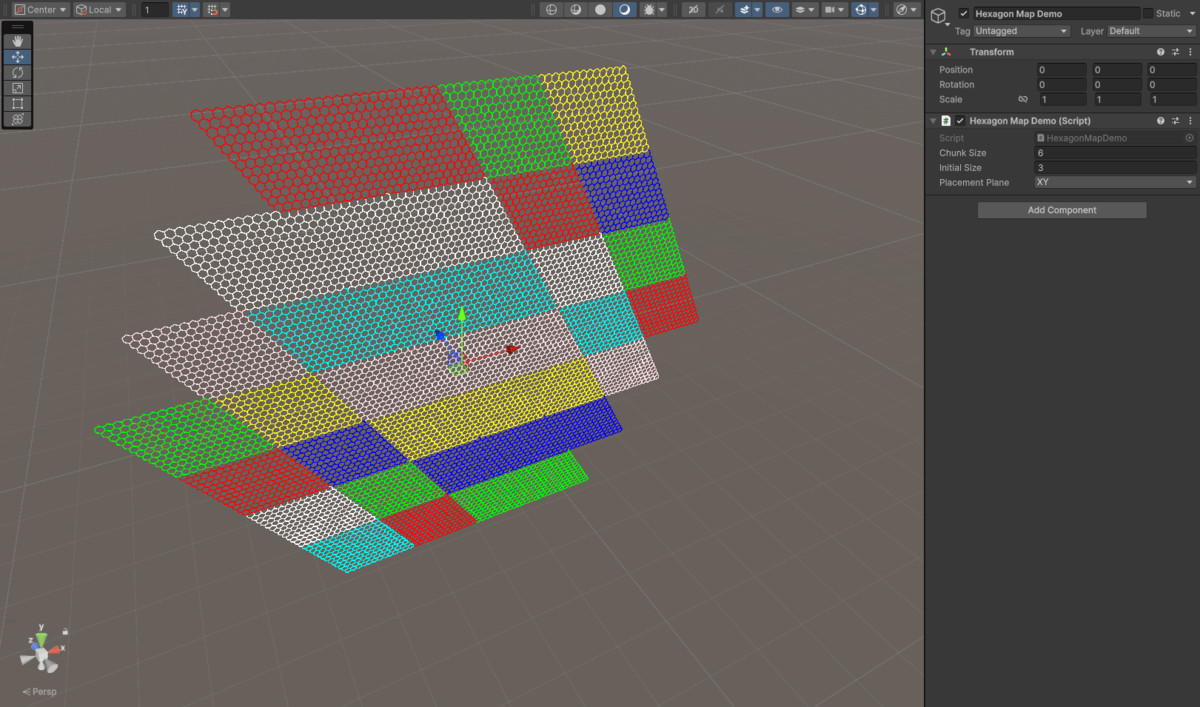
Task: Select the Rotate tool
Action: (x=17, y=72)
